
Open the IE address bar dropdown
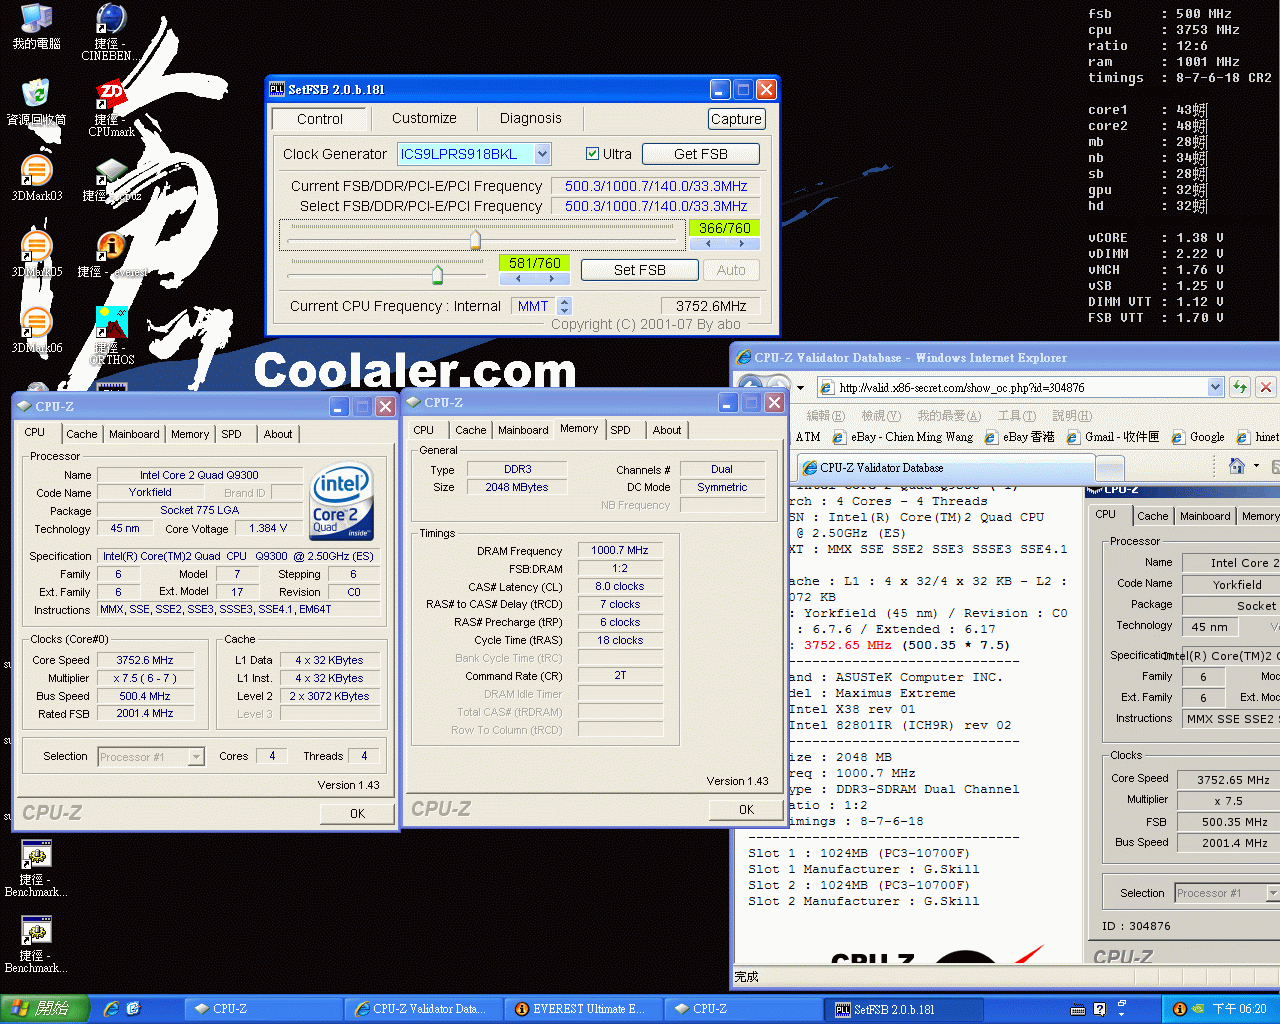tap(1215, 387)
